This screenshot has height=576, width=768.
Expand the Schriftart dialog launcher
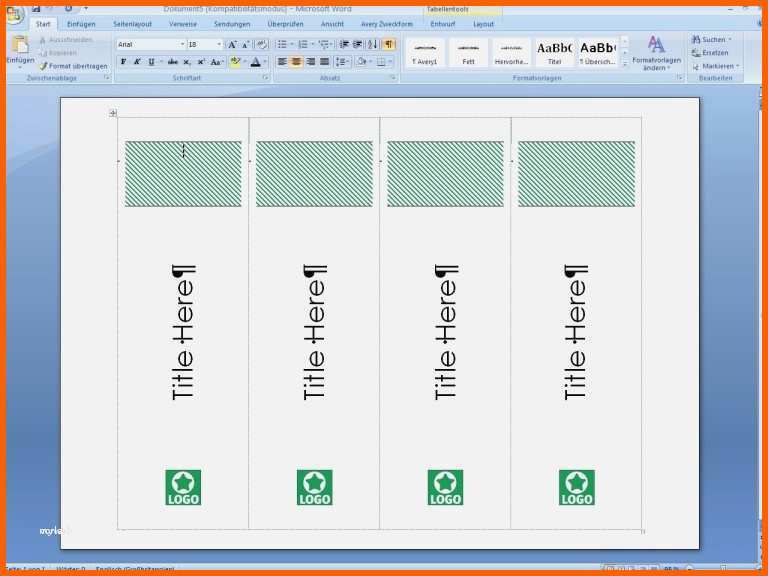point(267,77)
